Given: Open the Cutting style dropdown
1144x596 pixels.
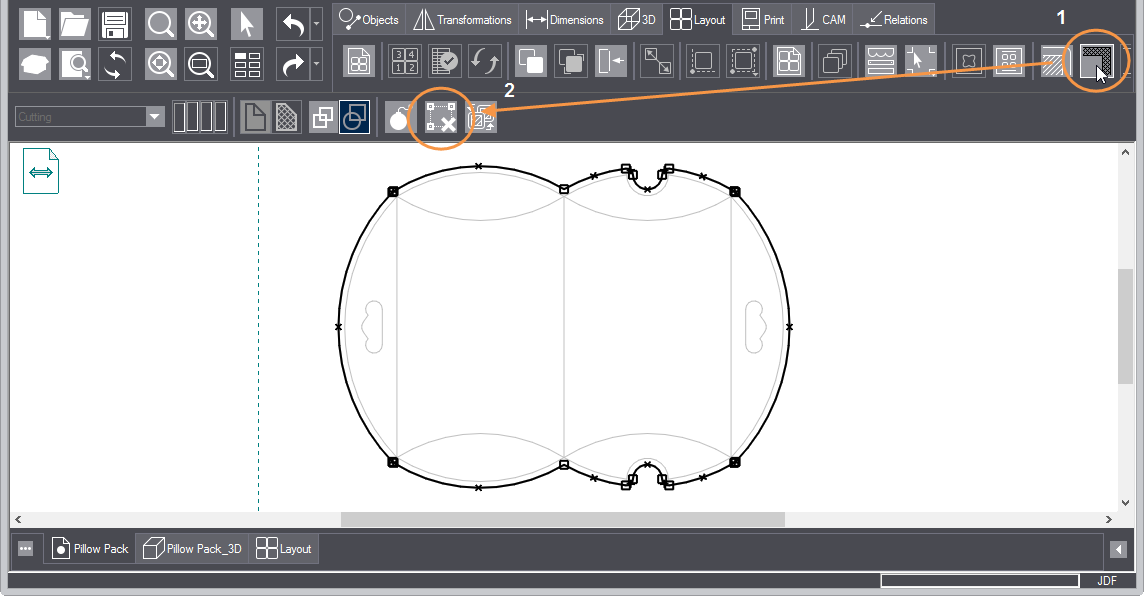Looking at the screenshot, I should point(154,117).
